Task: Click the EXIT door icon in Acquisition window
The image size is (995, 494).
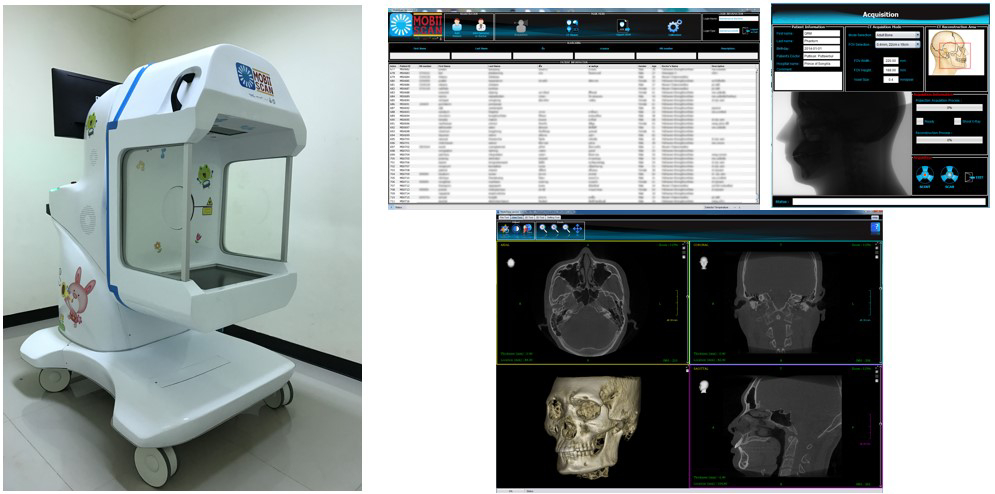Action: pyautogui.click(x=974, y=177)
